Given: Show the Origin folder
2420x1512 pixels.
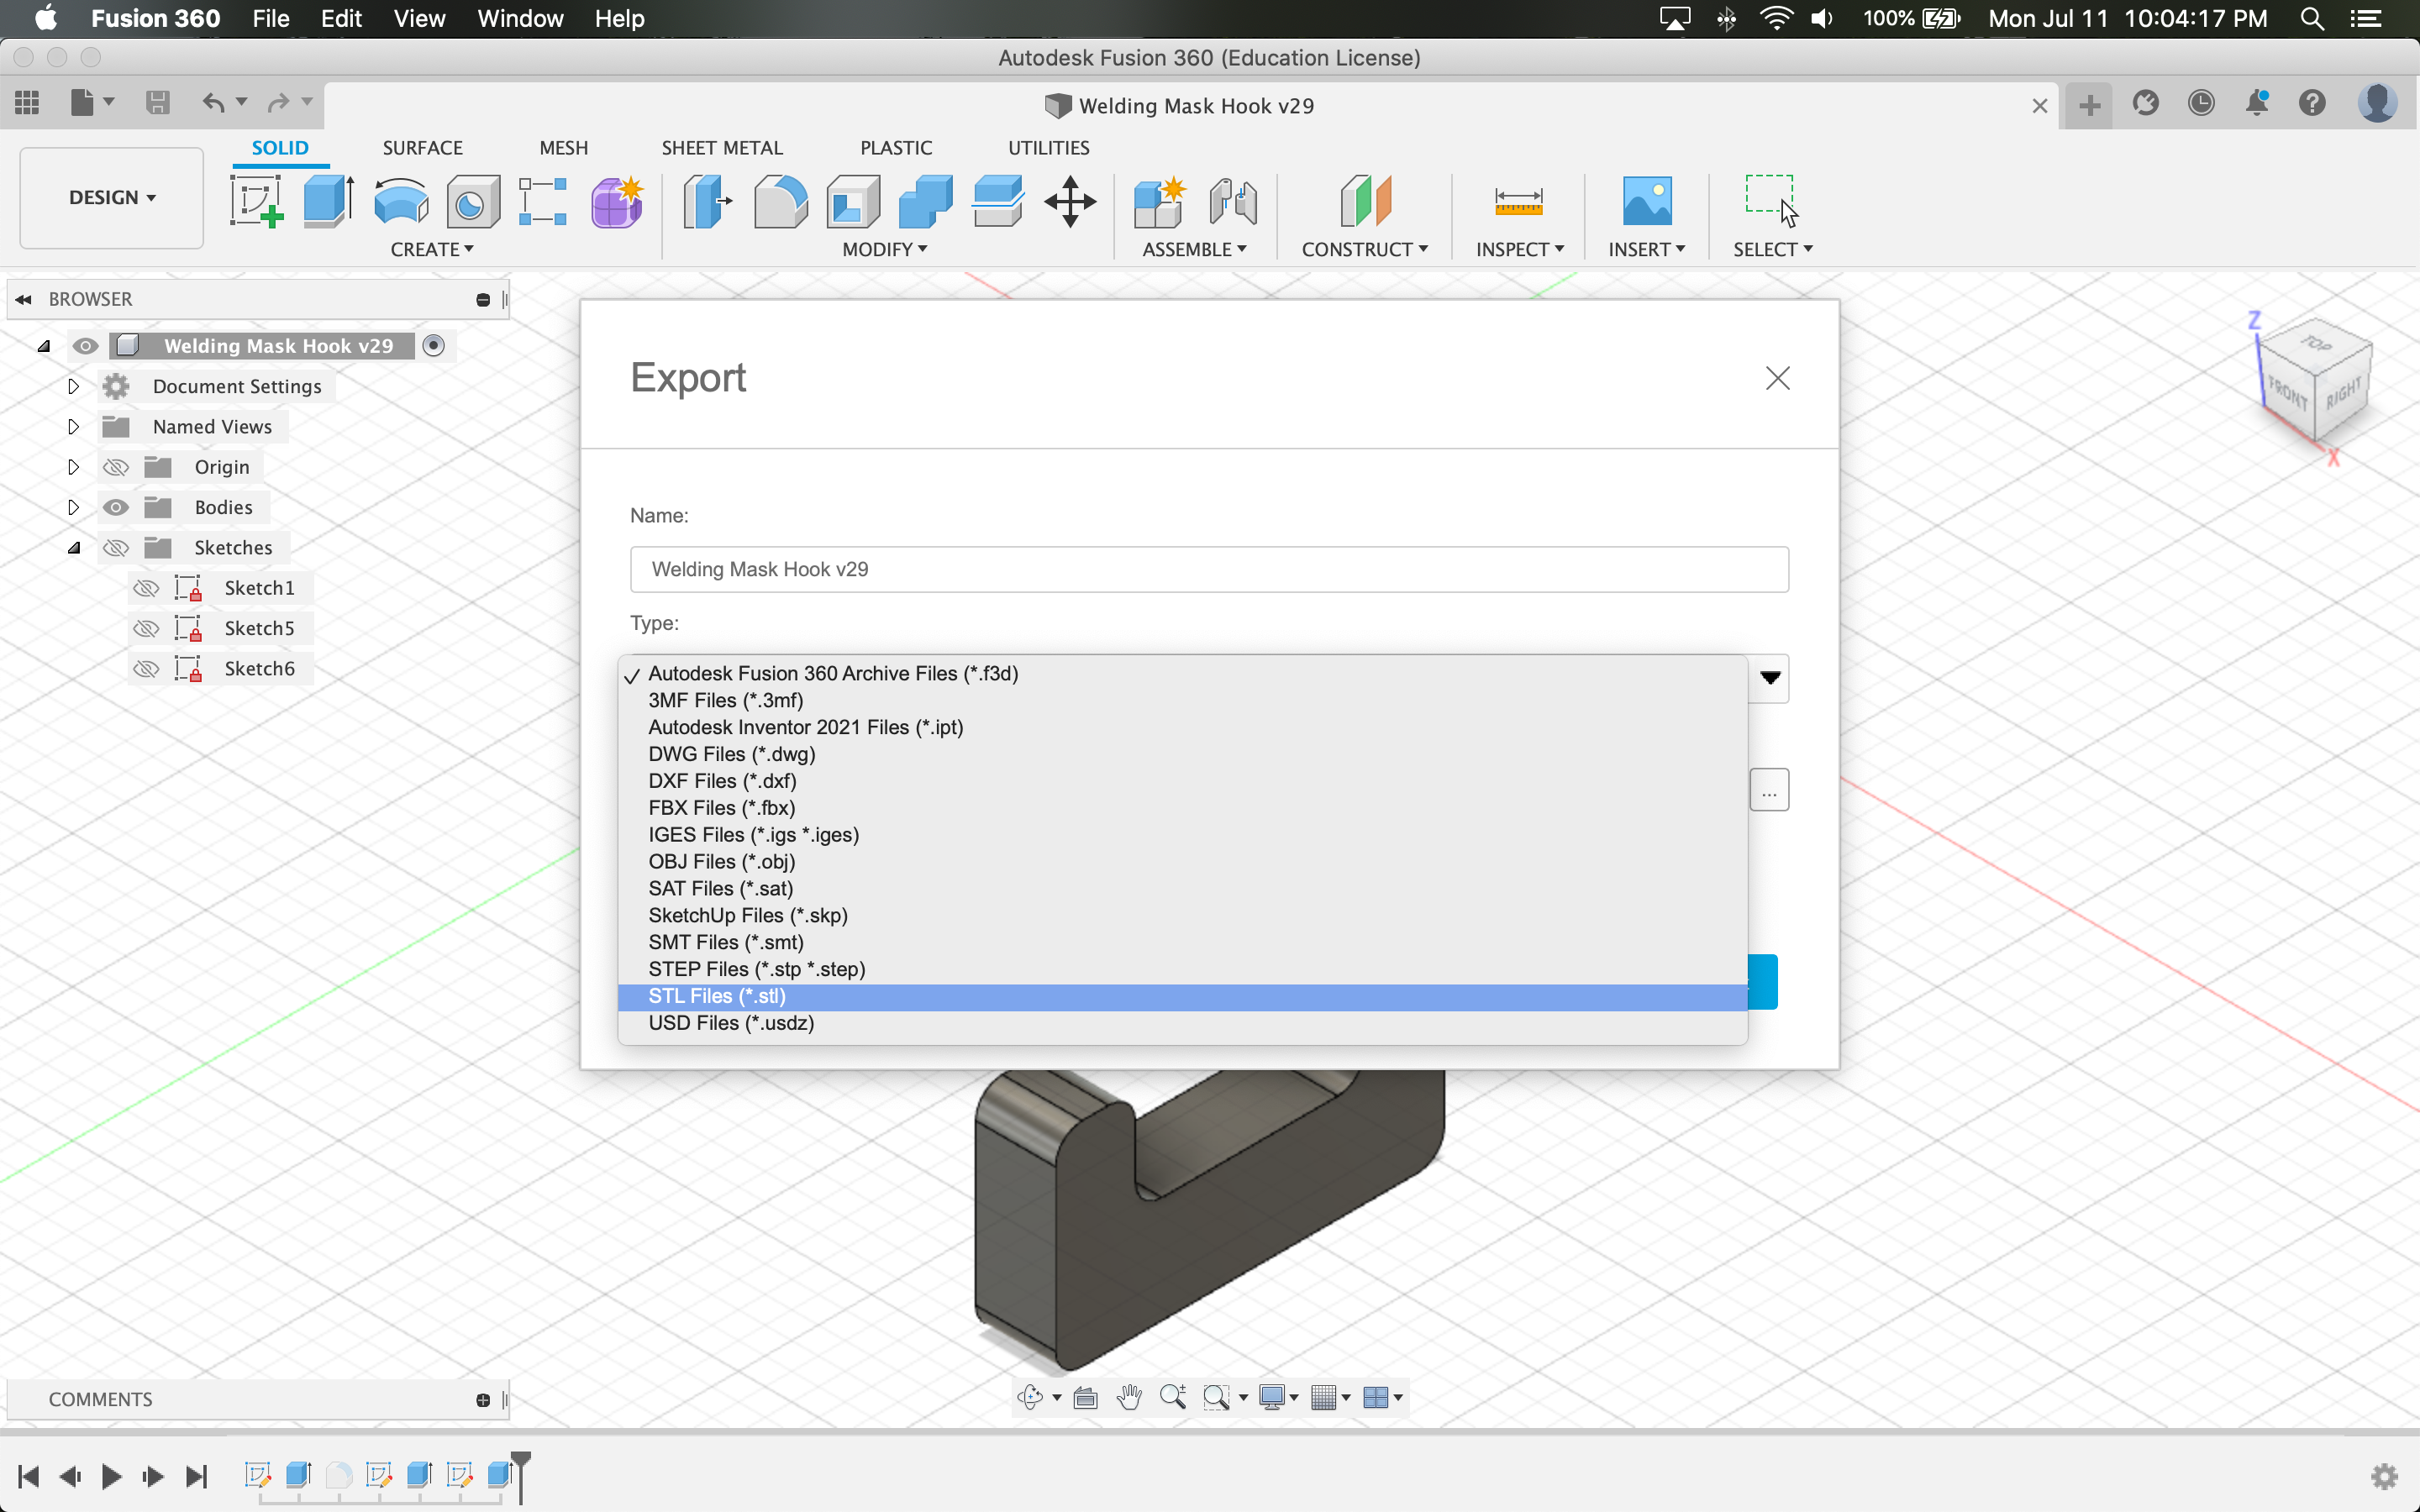Looking at the screenshot, I should 116,467.
